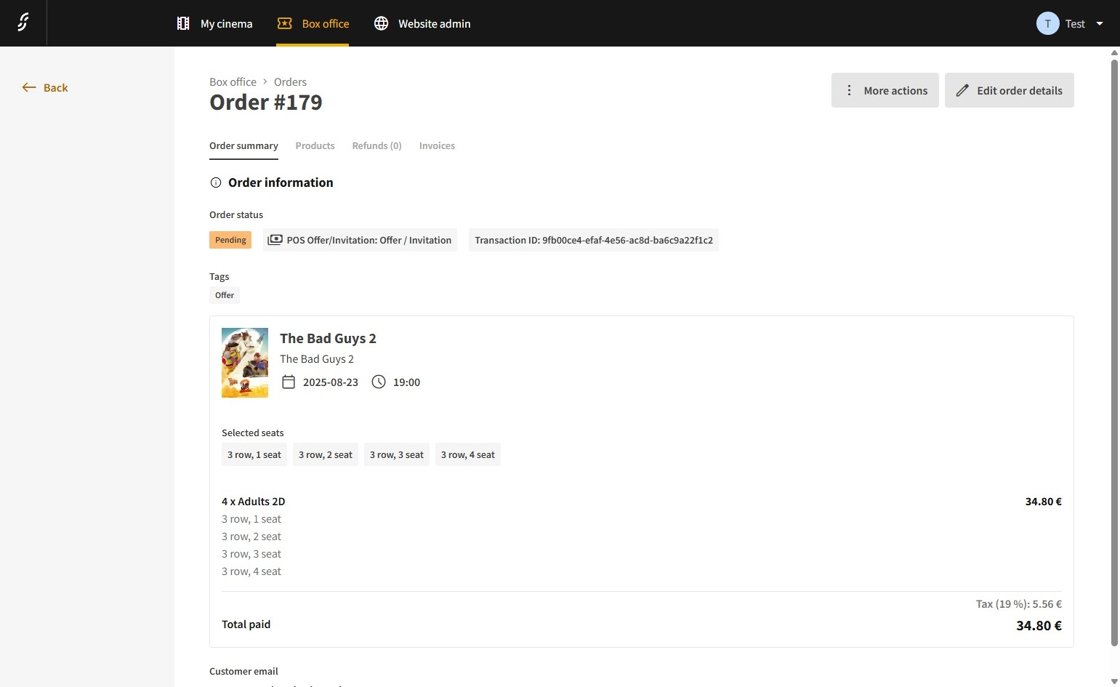Image resolution: width=1120 pixels, height=687 pixels.
Task: Open the More actions dropdown menu
Action: pos(885,90)
